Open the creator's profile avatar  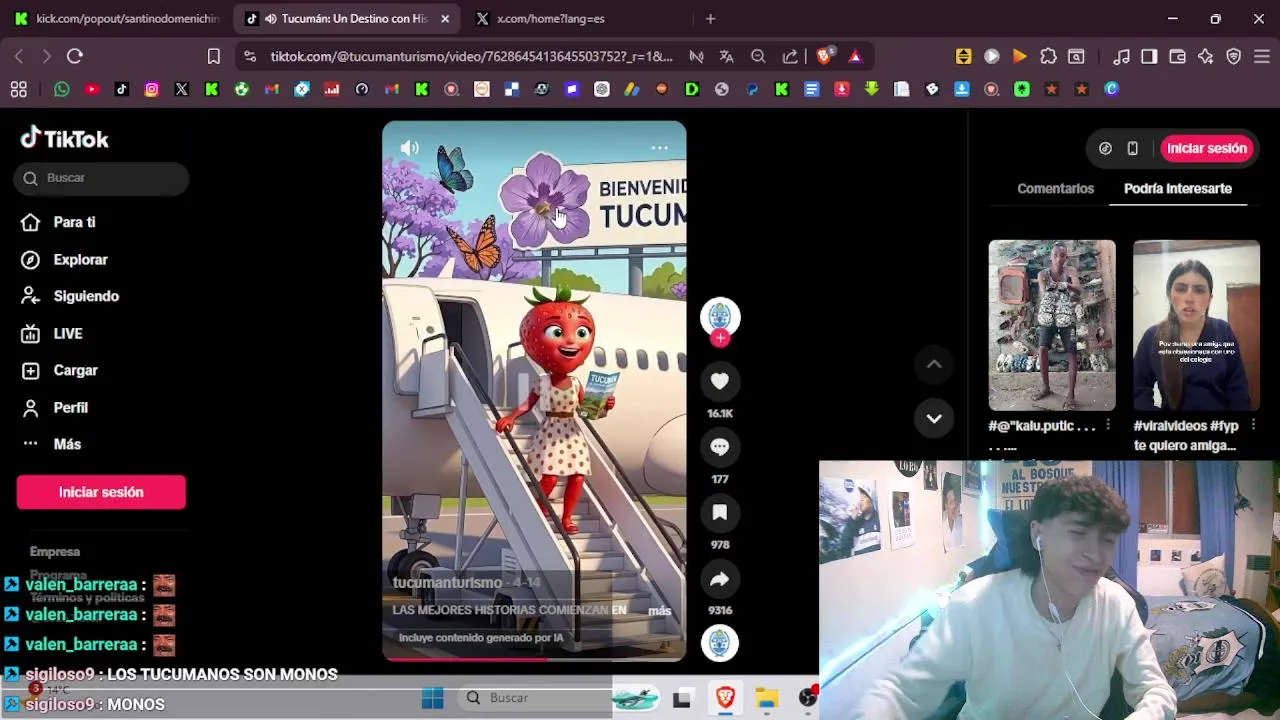[x=719, y=316]
